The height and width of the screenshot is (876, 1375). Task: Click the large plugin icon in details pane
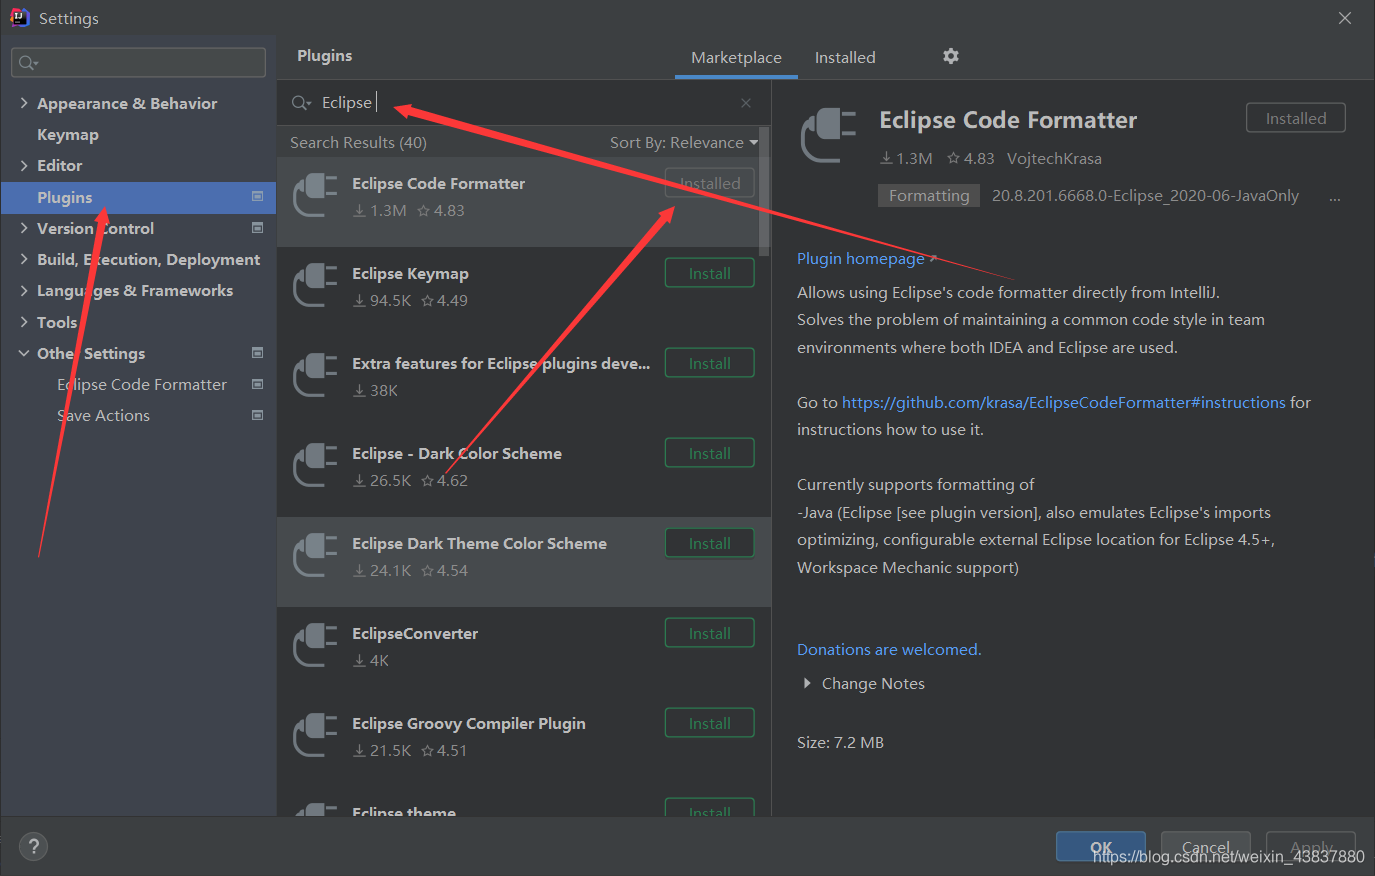click(829, 136)
